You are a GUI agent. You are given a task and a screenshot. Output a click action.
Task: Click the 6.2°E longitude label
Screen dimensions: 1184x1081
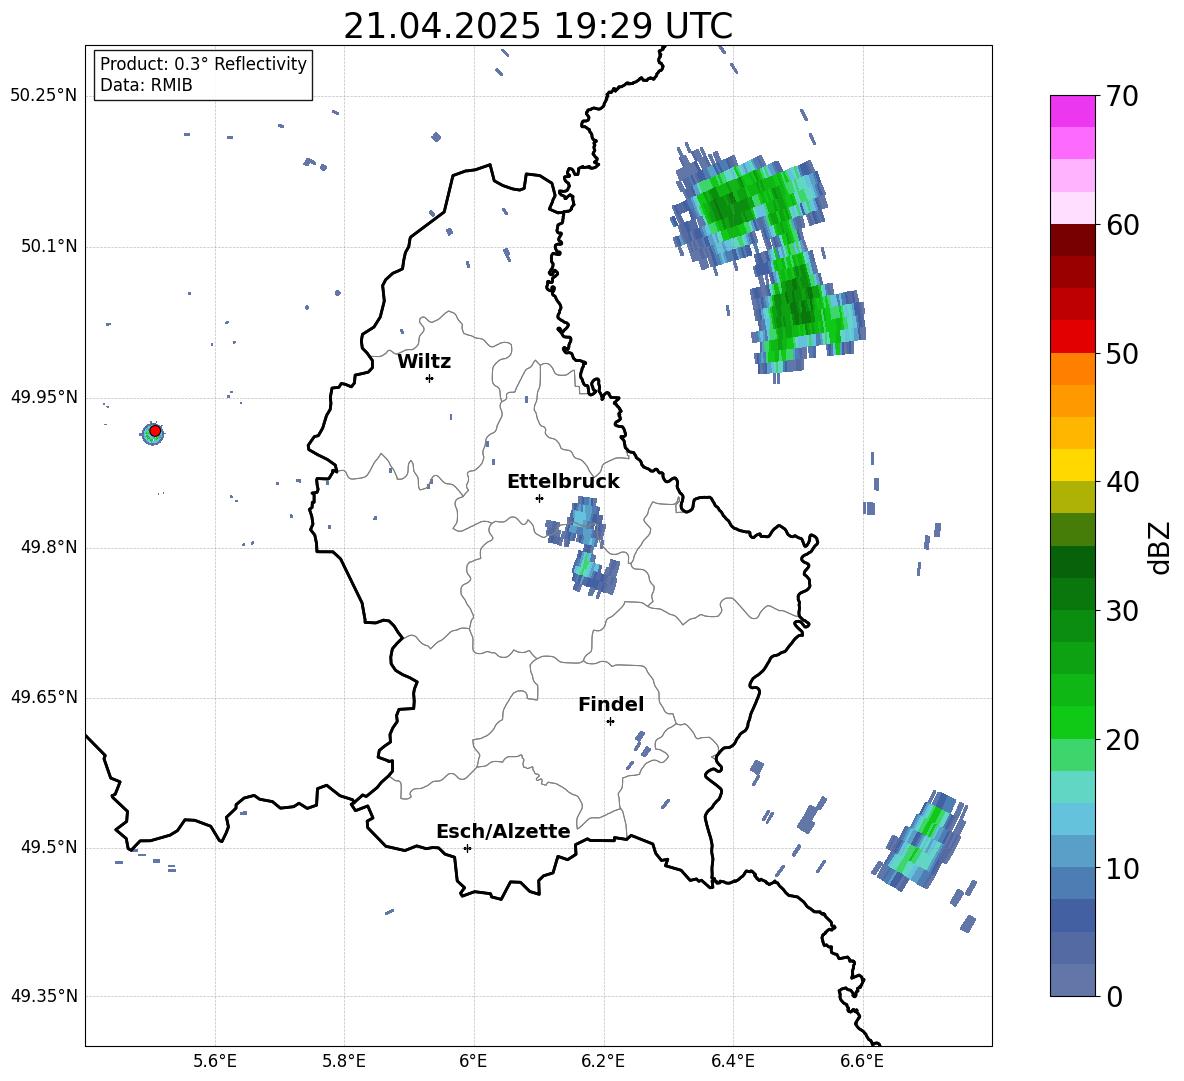603,1061
